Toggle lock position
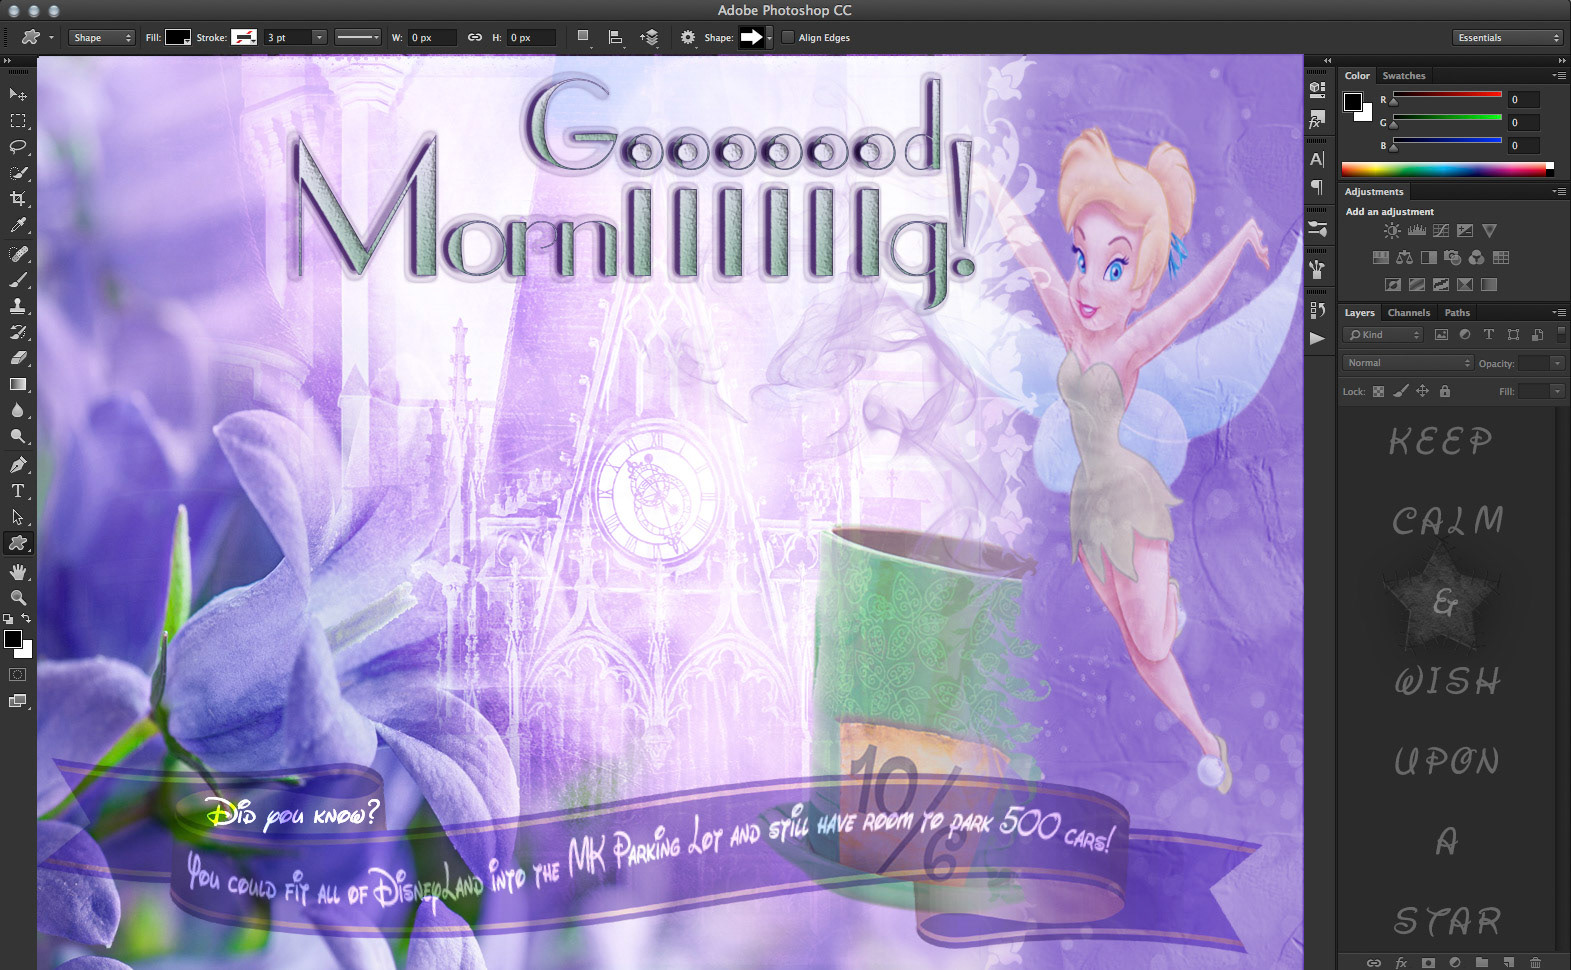This screenshot has height=970, width=1571. point(1422,391)
